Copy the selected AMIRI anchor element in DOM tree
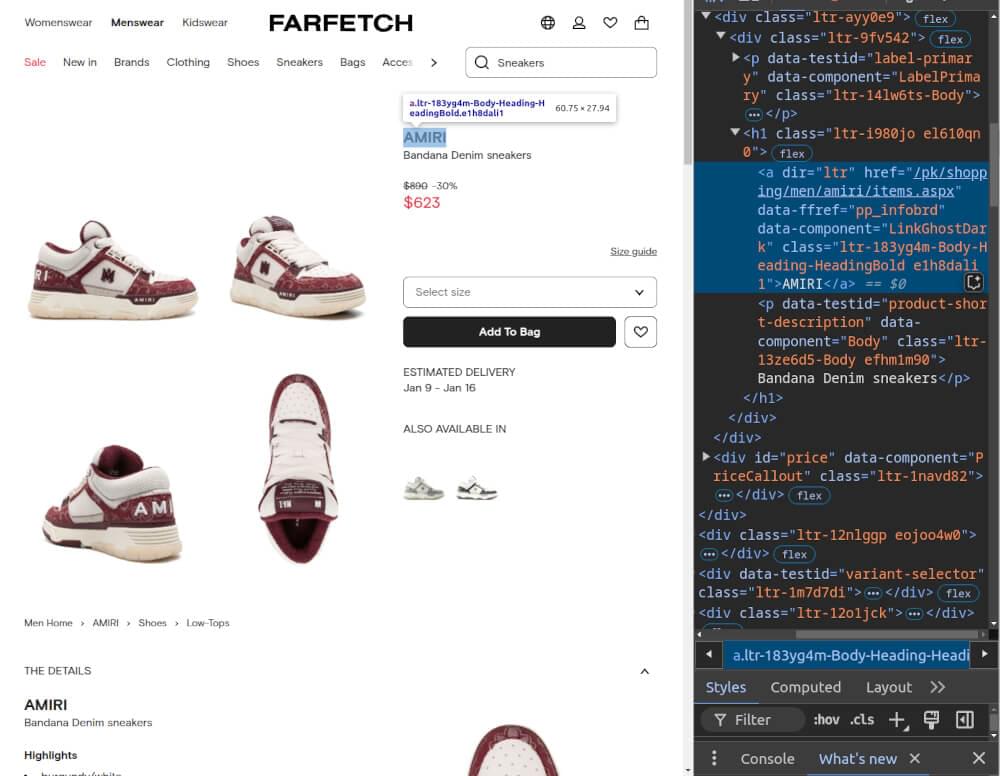This screenshot has height=776, width=1000. [x=972, y=283]
